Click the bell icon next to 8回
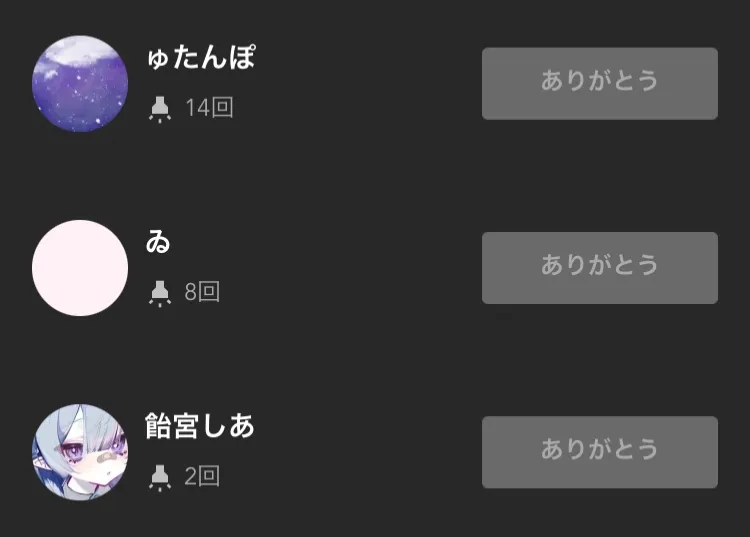750x537 pixels. point(159,292)
